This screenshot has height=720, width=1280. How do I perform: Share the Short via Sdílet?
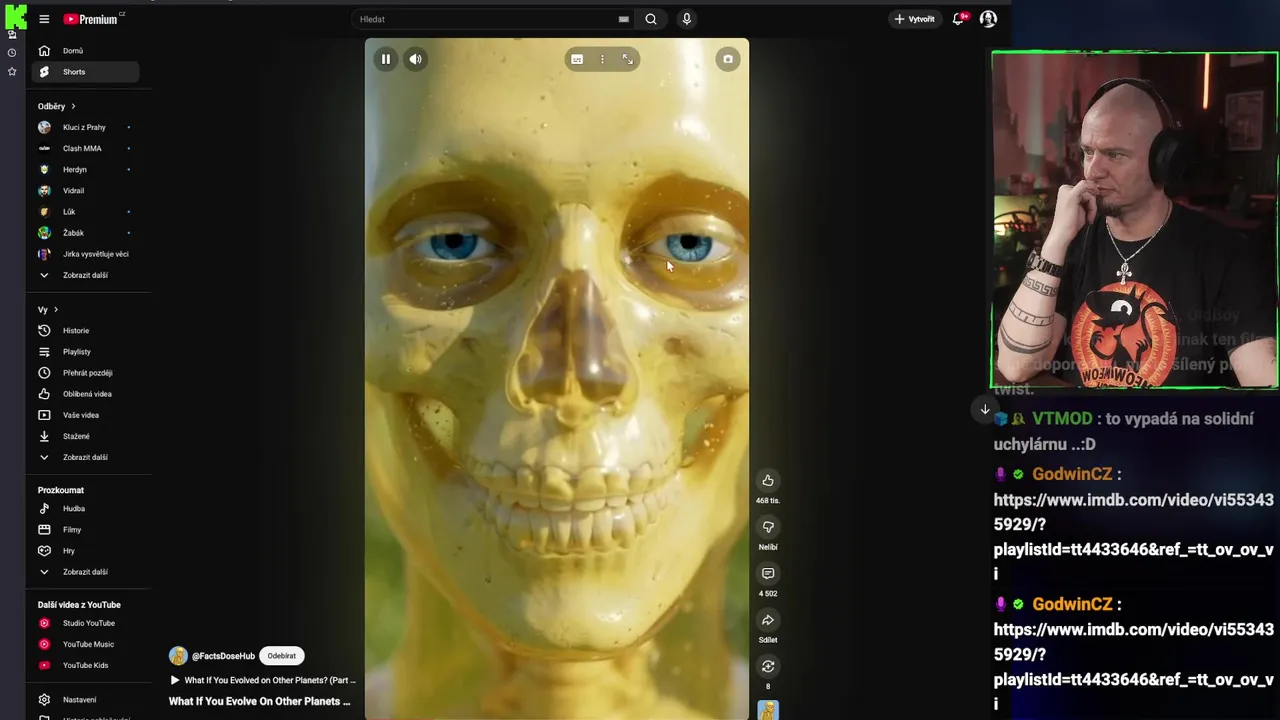tap(768, 620)
